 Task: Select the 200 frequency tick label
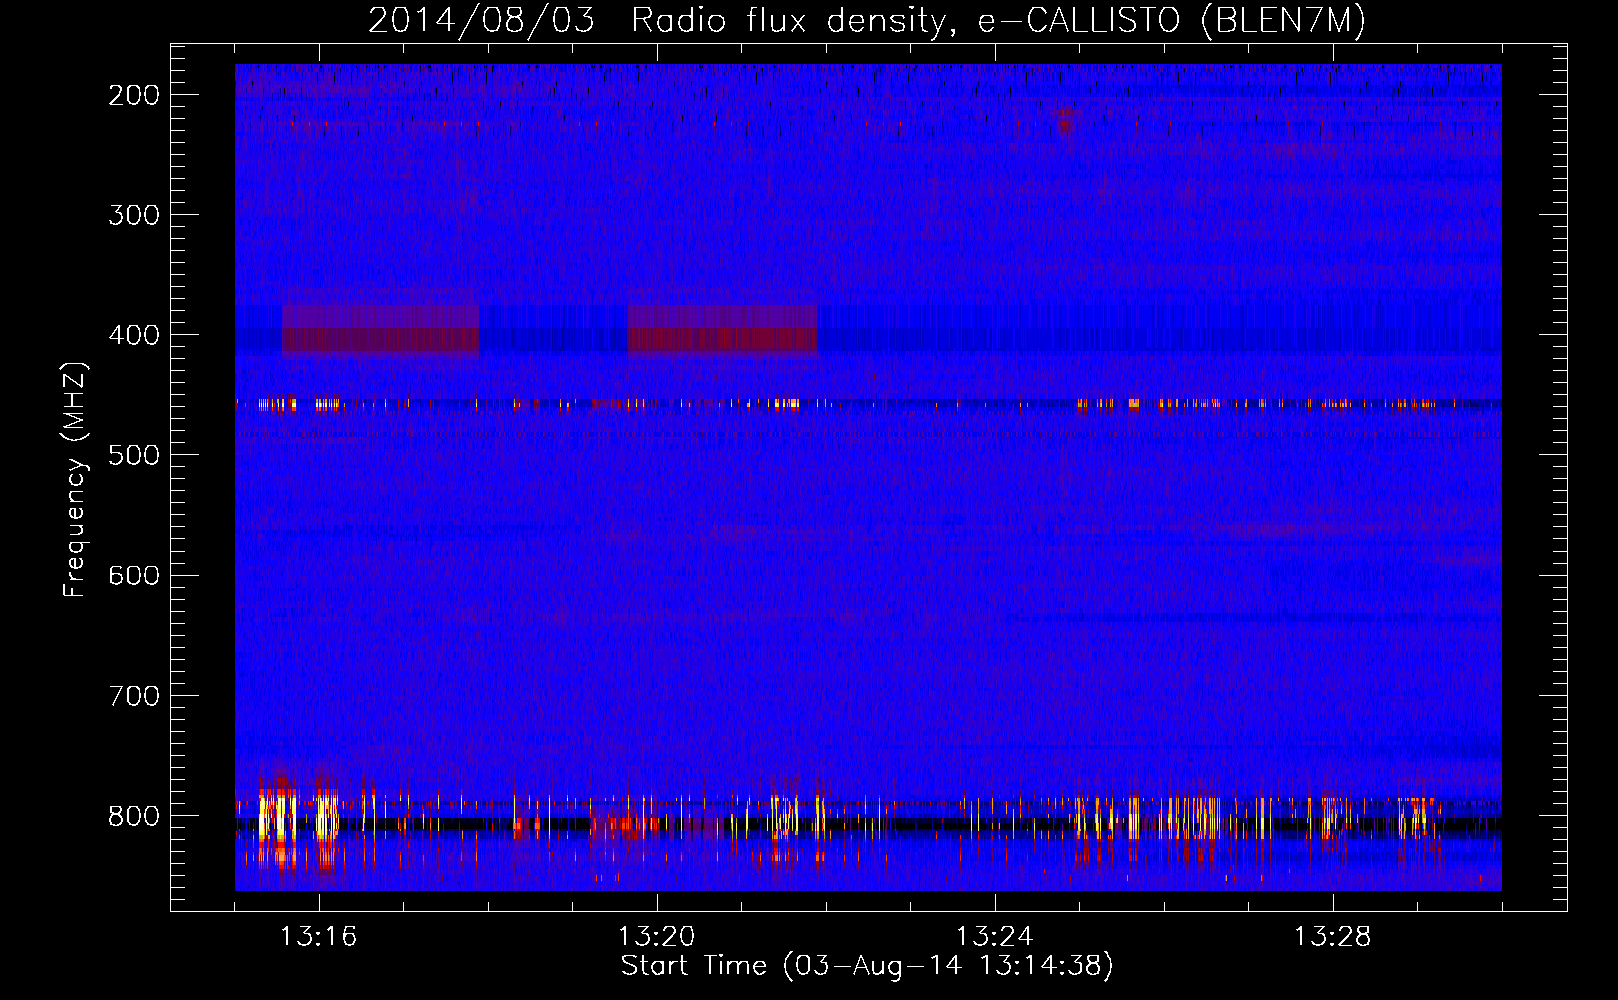pyautogui.click(x=134, y=95)
